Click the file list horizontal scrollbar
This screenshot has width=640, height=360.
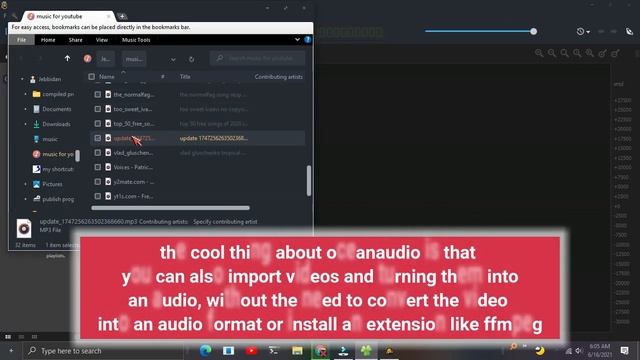(x=170, y=208)
